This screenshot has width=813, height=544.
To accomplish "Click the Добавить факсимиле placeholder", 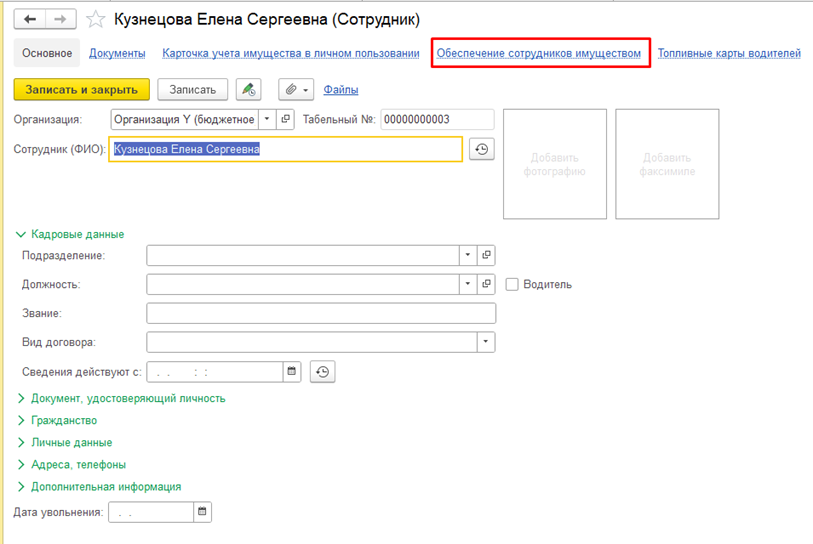I will coord(667,164).
